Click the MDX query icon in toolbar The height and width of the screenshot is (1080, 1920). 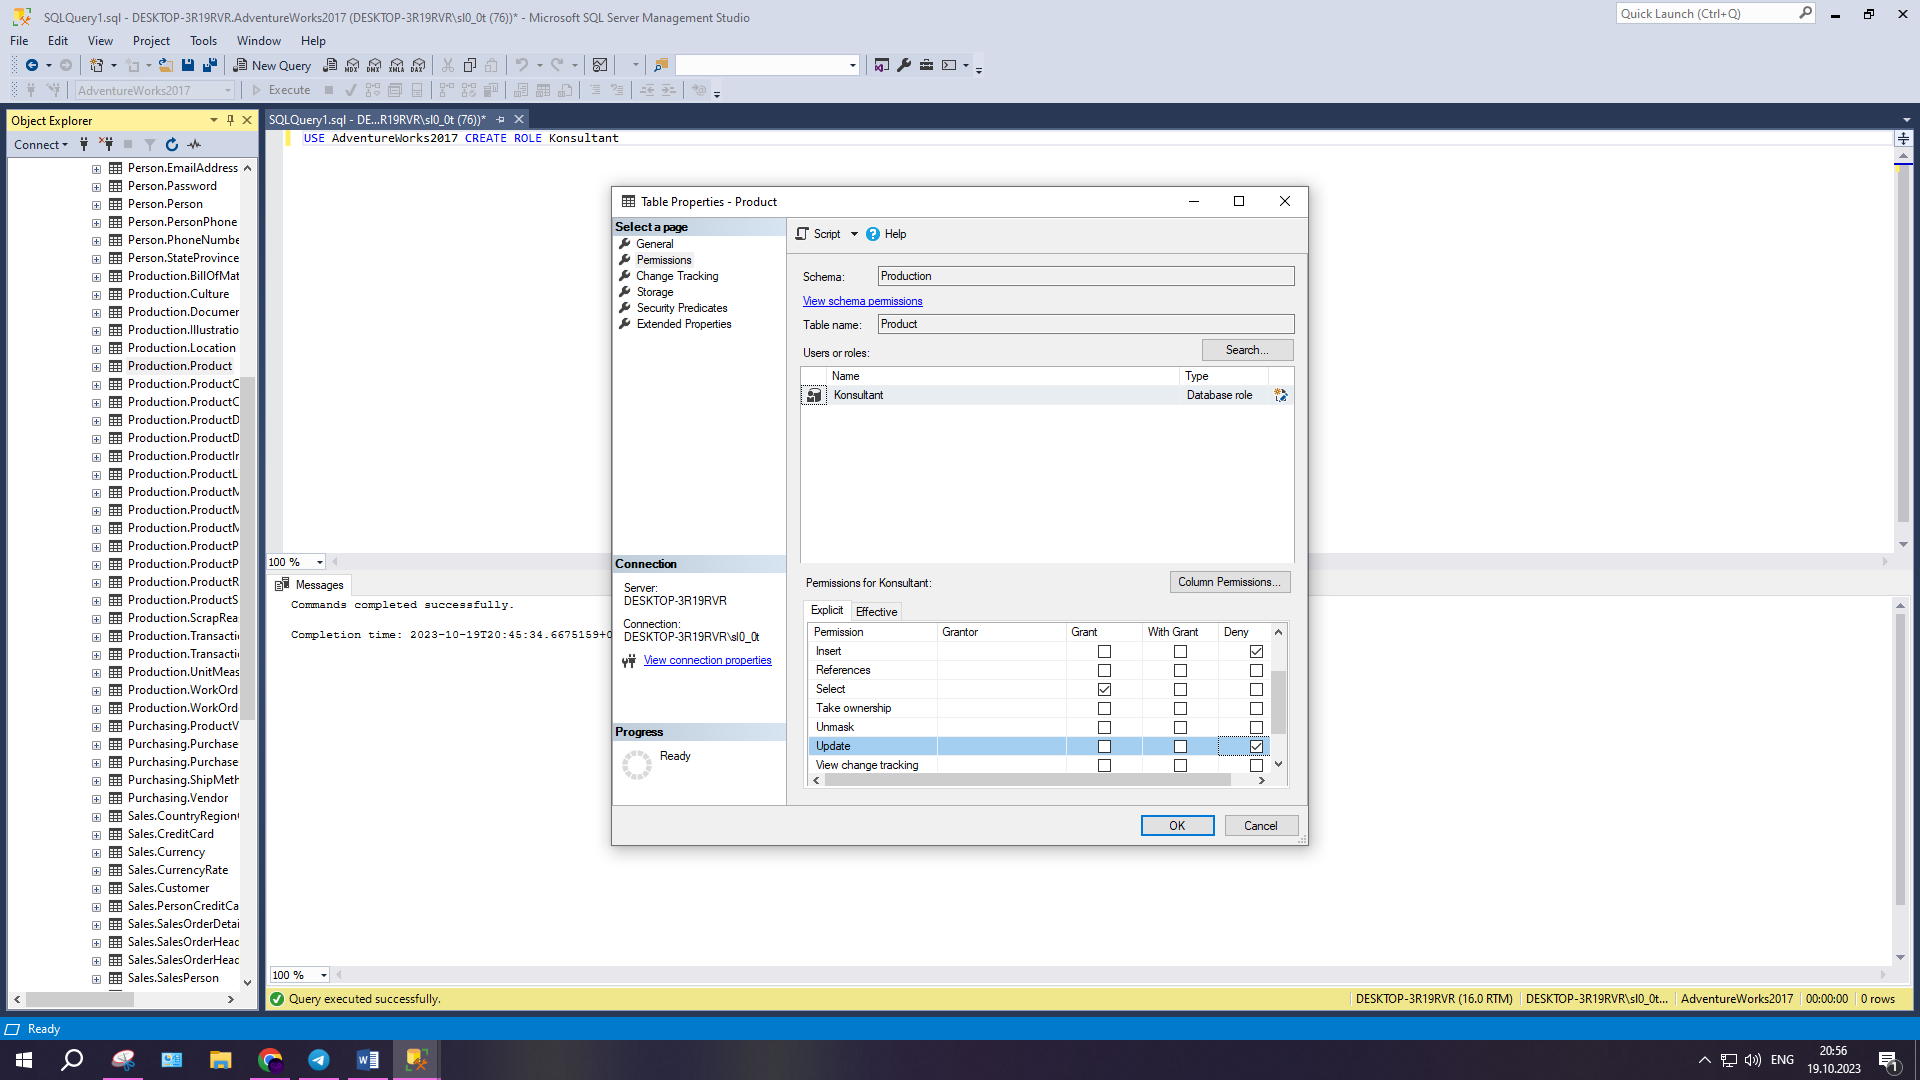(352, 65)
